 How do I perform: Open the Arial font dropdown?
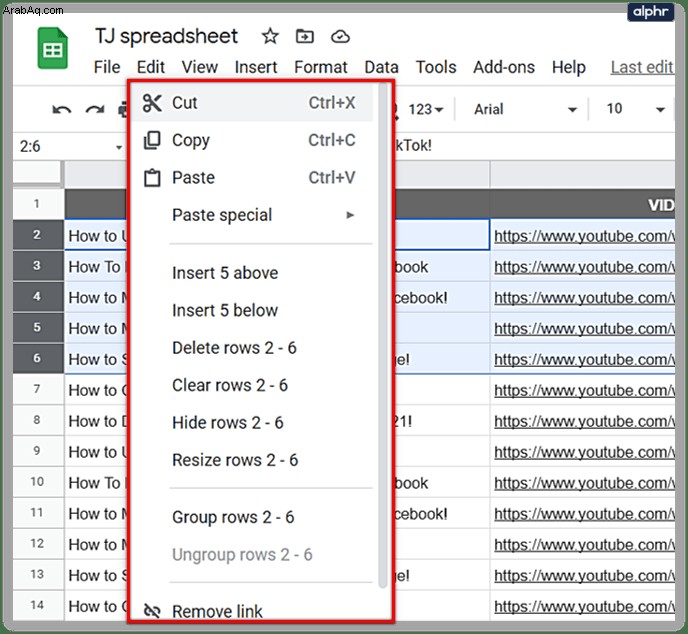525,109
